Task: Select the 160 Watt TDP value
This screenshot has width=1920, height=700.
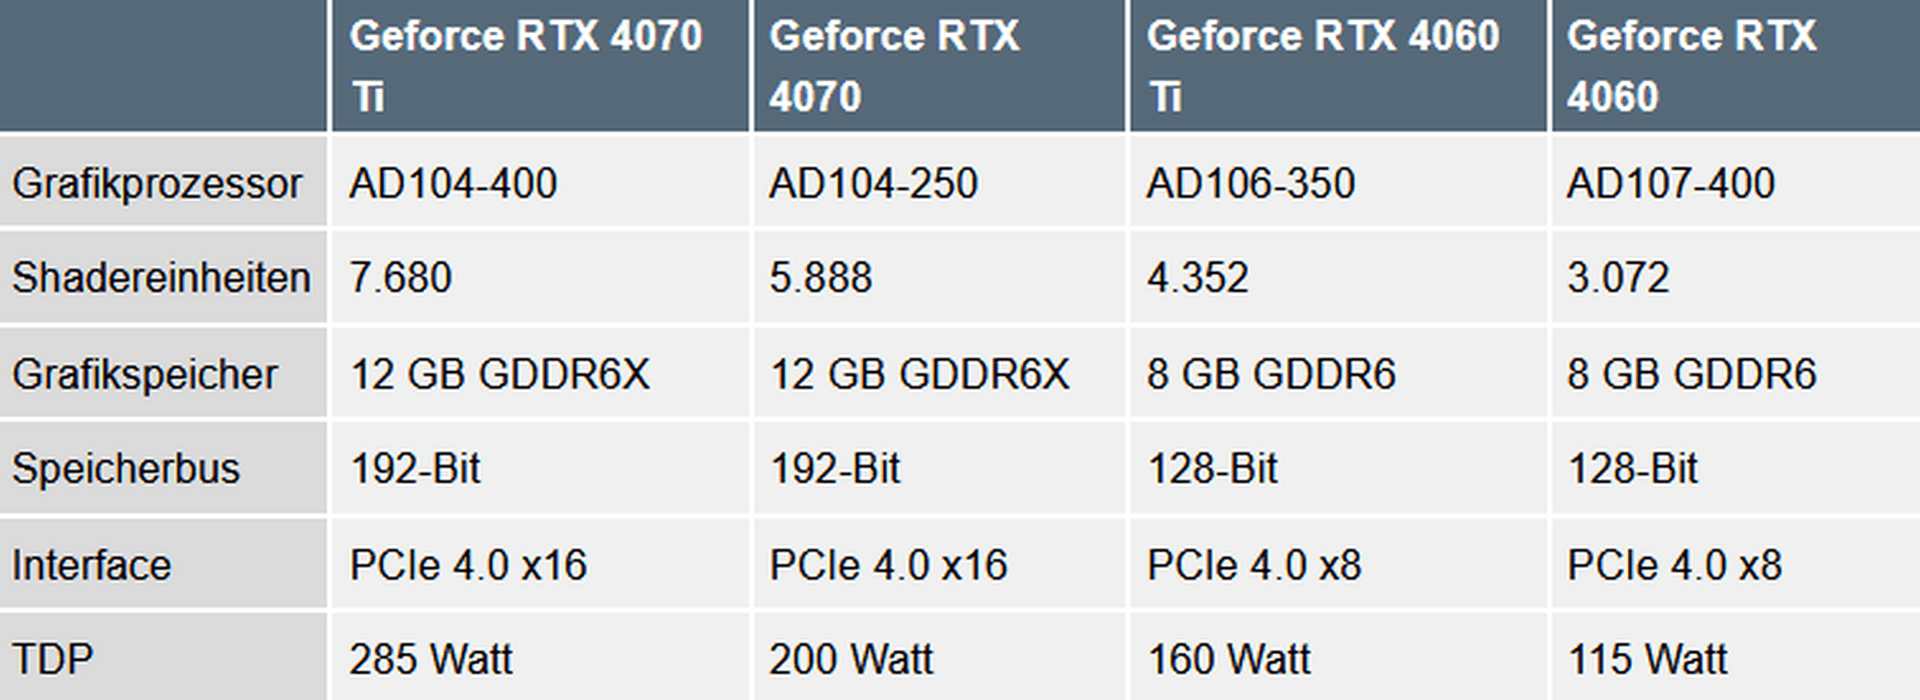Action: click(x=1229, y=660)
